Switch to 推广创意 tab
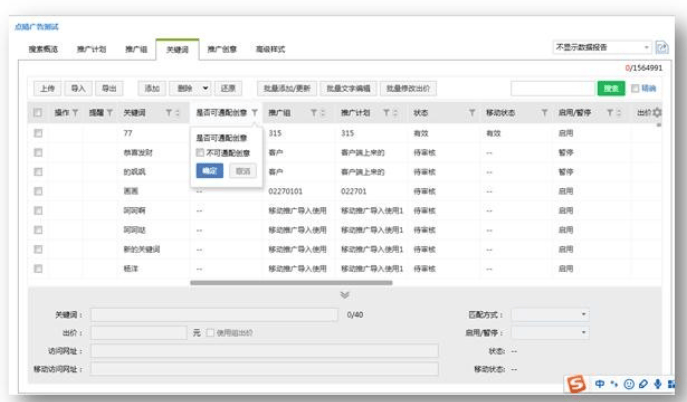The width and height of the screenshot is (687, 402). (222, 49)
